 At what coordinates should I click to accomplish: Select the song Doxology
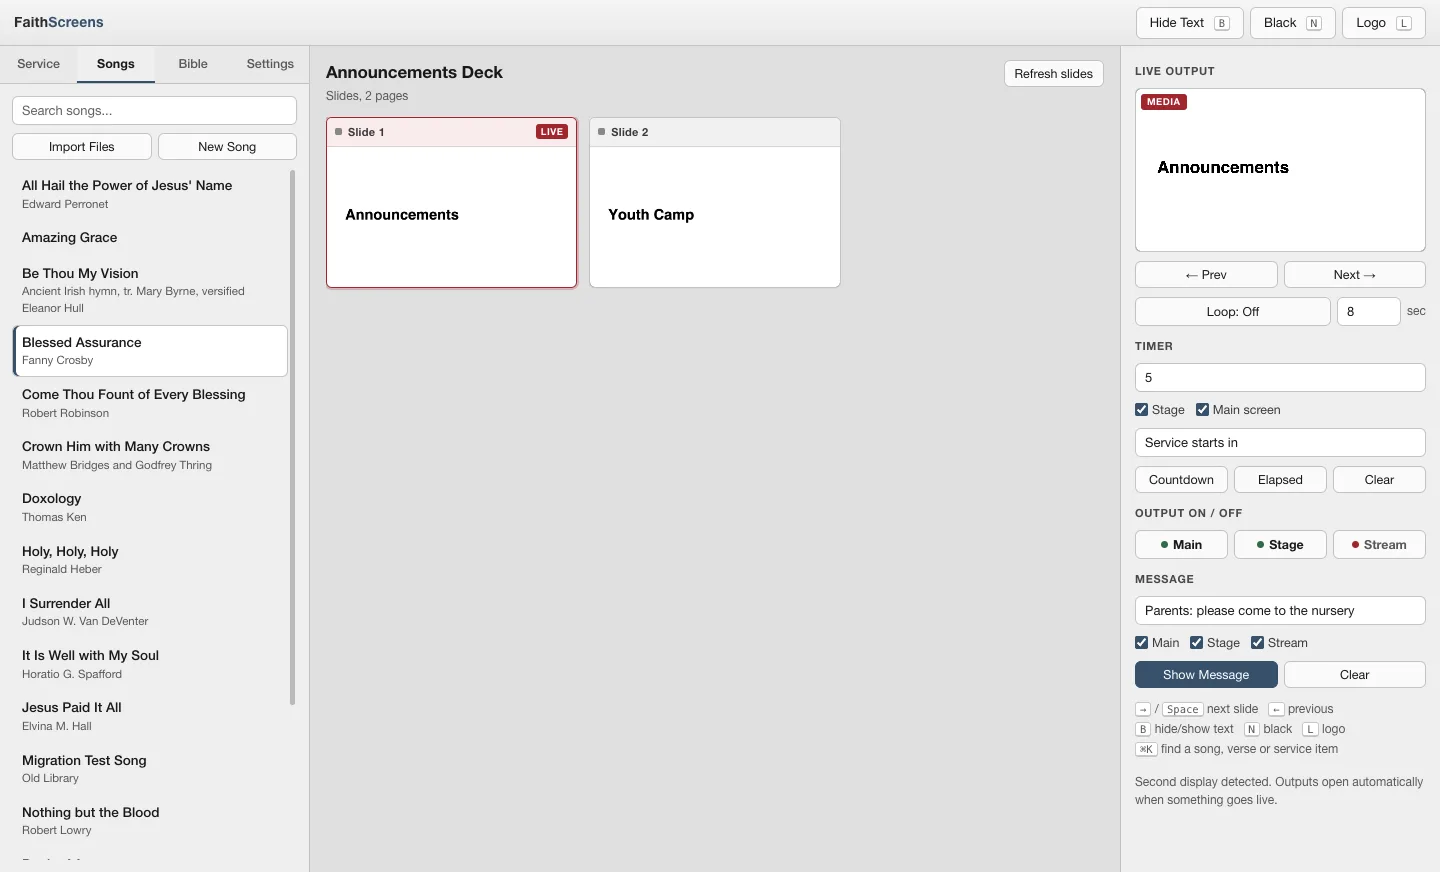pos(150,507)
